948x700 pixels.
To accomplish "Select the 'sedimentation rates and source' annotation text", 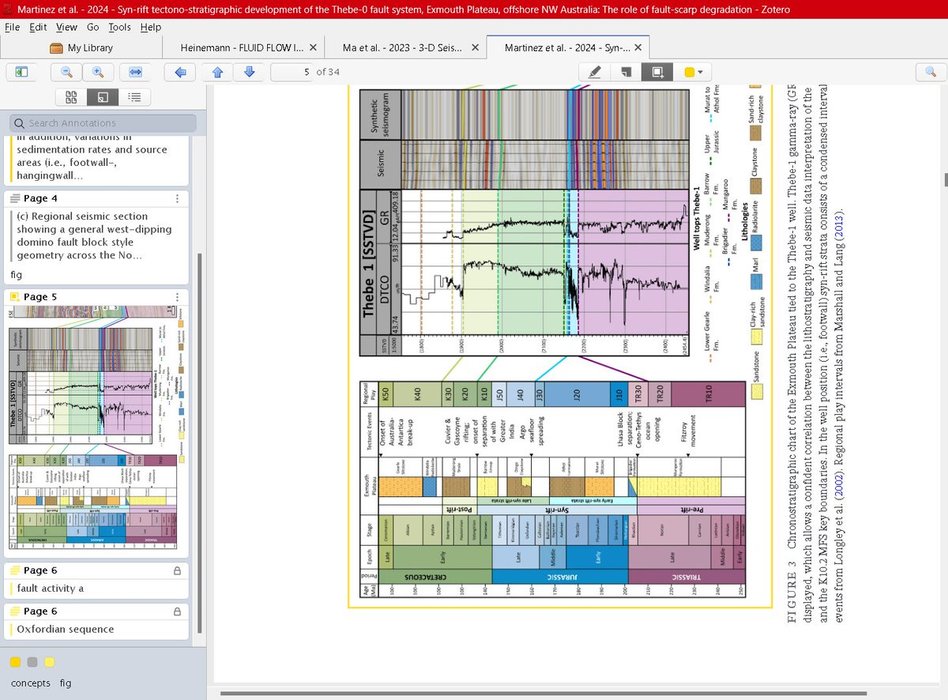I will tap(92, 149).
